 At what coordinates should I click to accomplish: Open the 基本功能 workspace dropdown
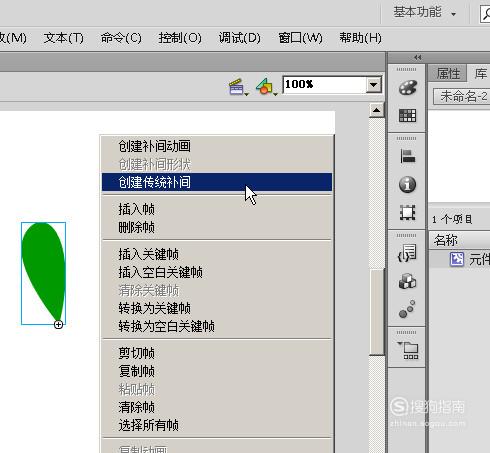(424, 13)
